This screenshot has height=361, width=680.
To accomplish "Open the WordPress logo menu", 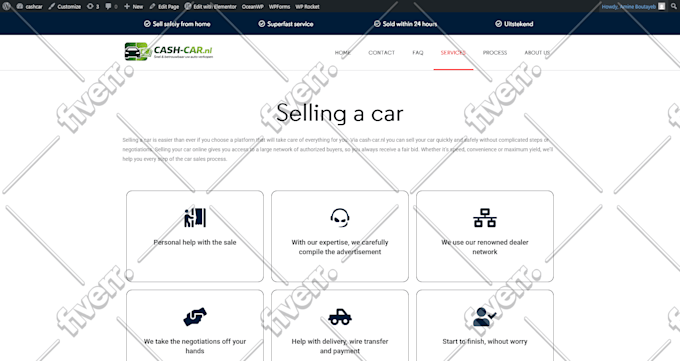I will pyautogui.click(x=7, y=7).
